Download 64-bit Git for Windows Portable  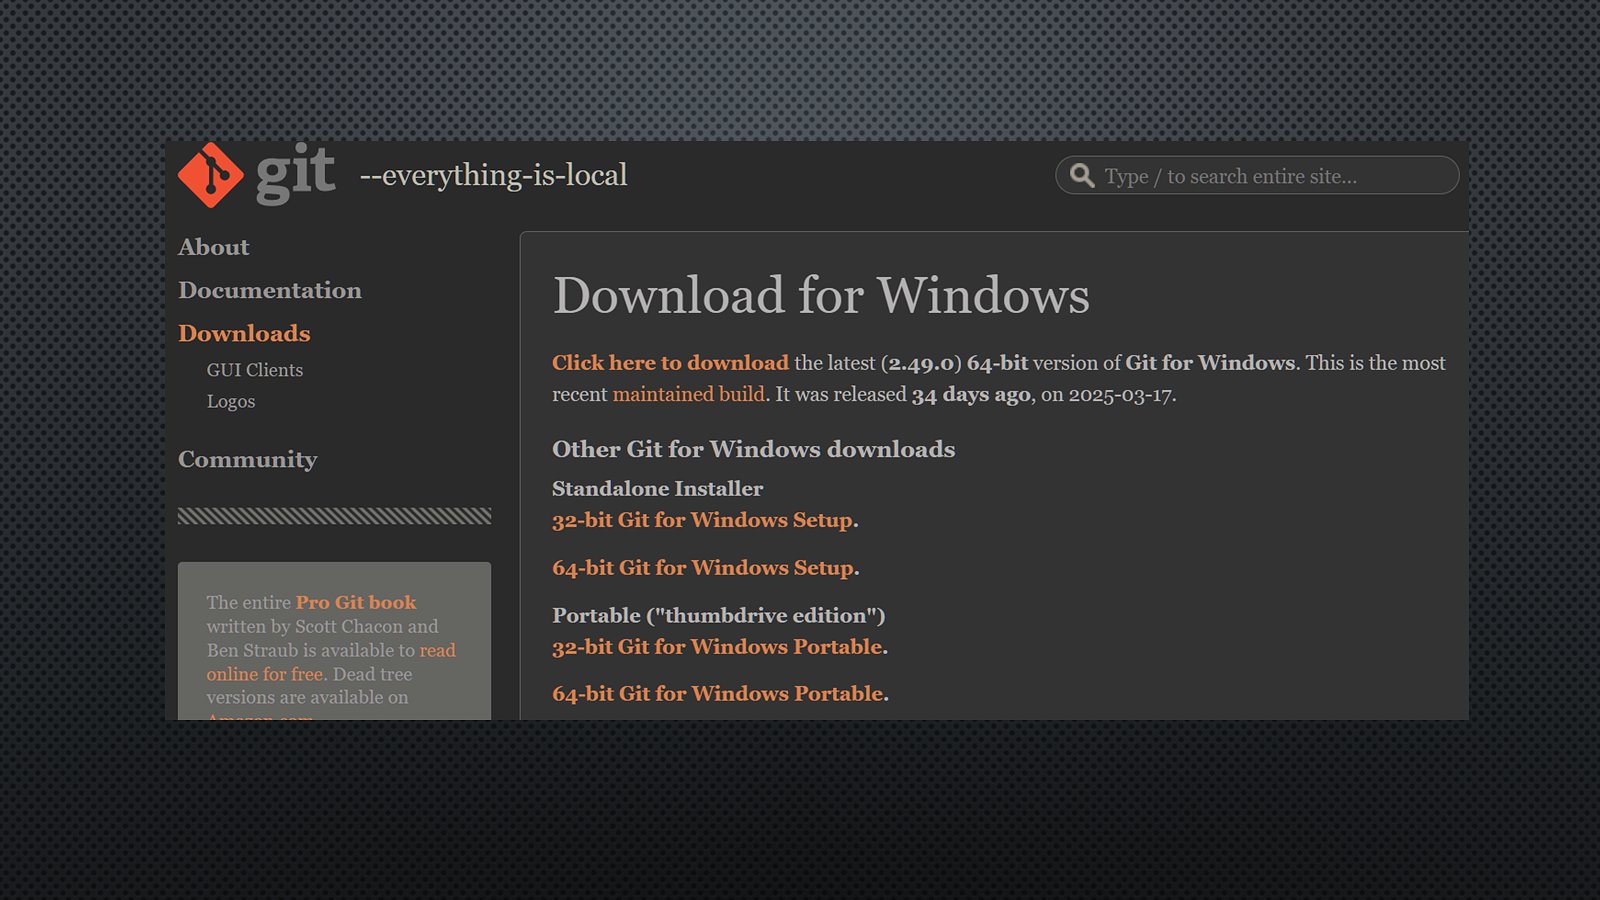coord(718,694)
